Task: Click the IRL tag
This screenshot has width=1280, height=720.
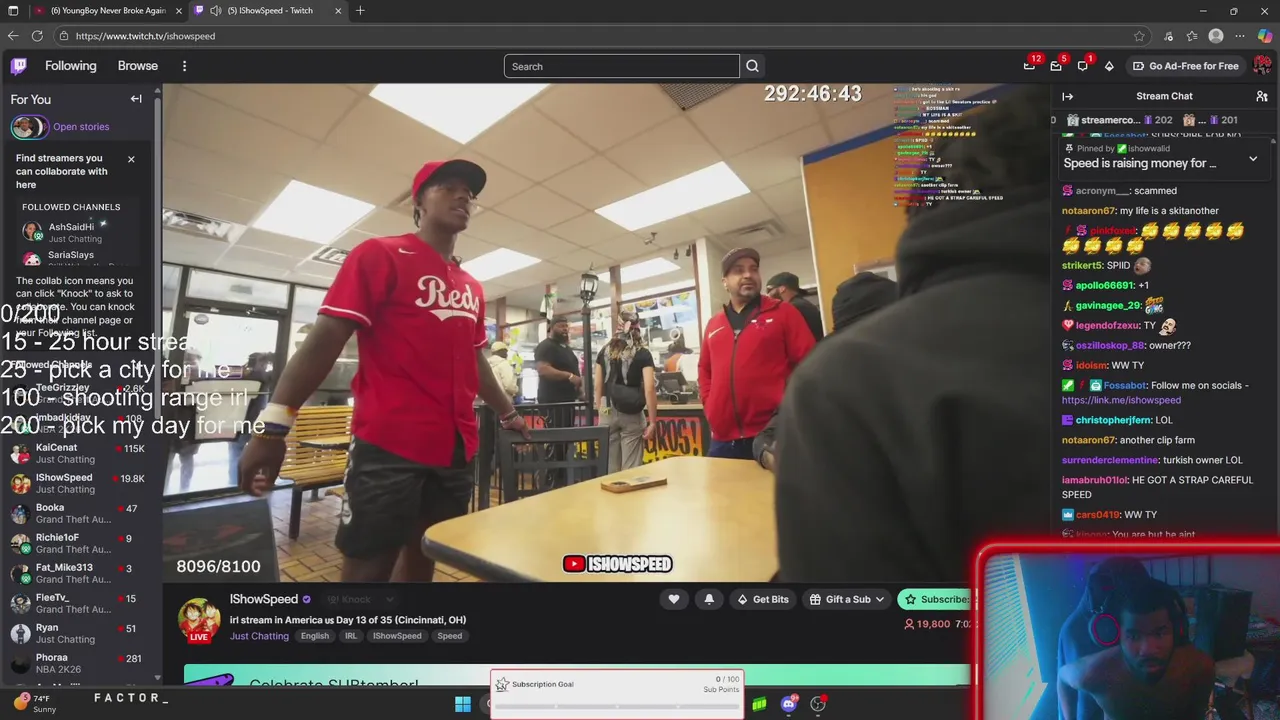Action: tap(351, 636)
